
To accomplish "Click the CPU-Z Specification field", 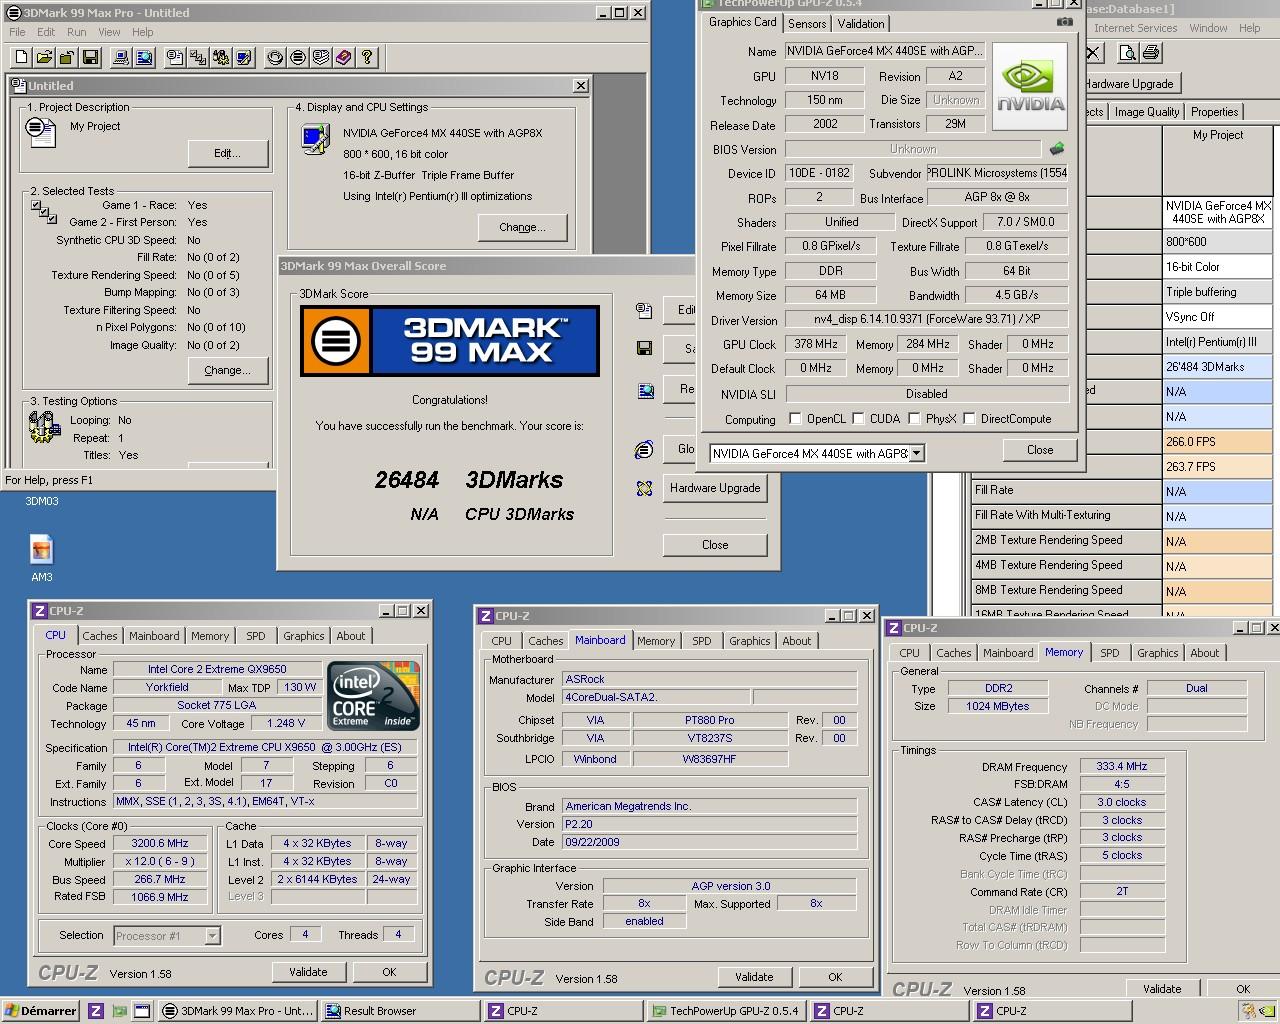I will [265, 748].
